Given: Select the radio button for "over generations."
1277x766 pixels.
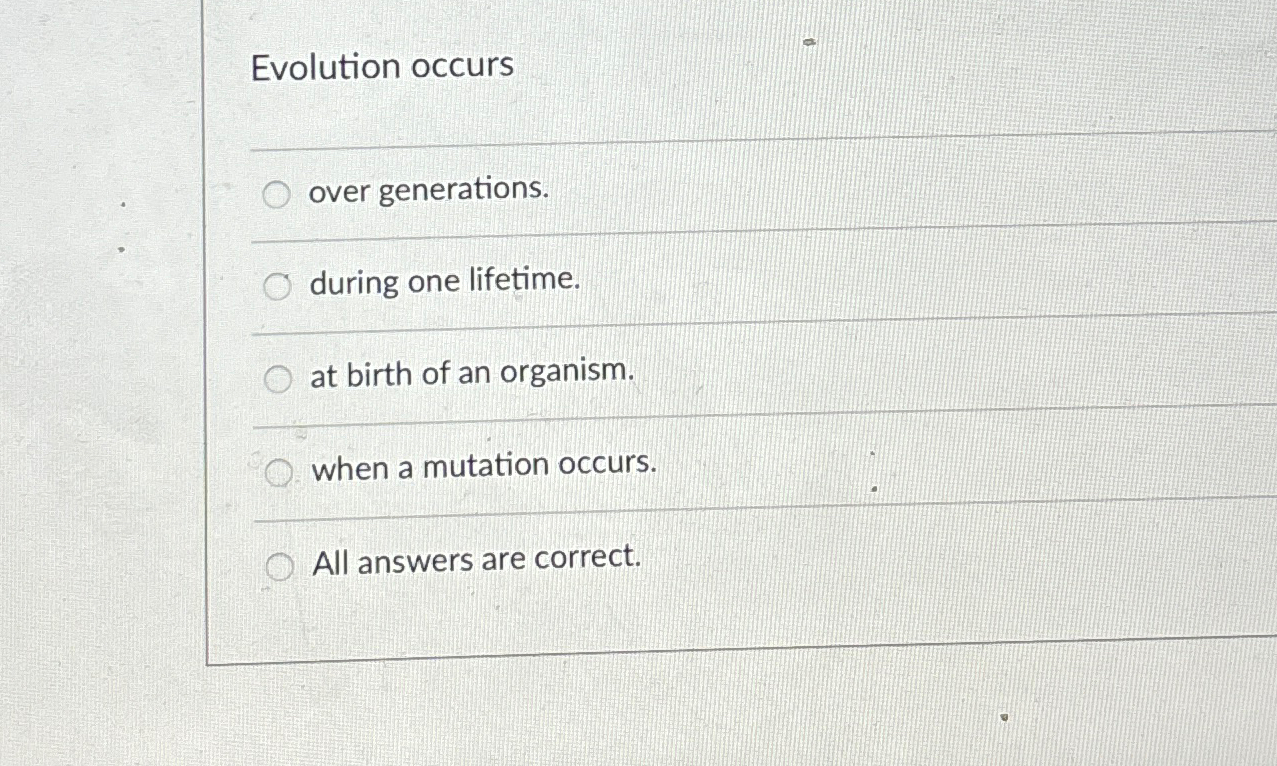Looking at the screenshot, I should pyautogui.click(x=276, y=195).
